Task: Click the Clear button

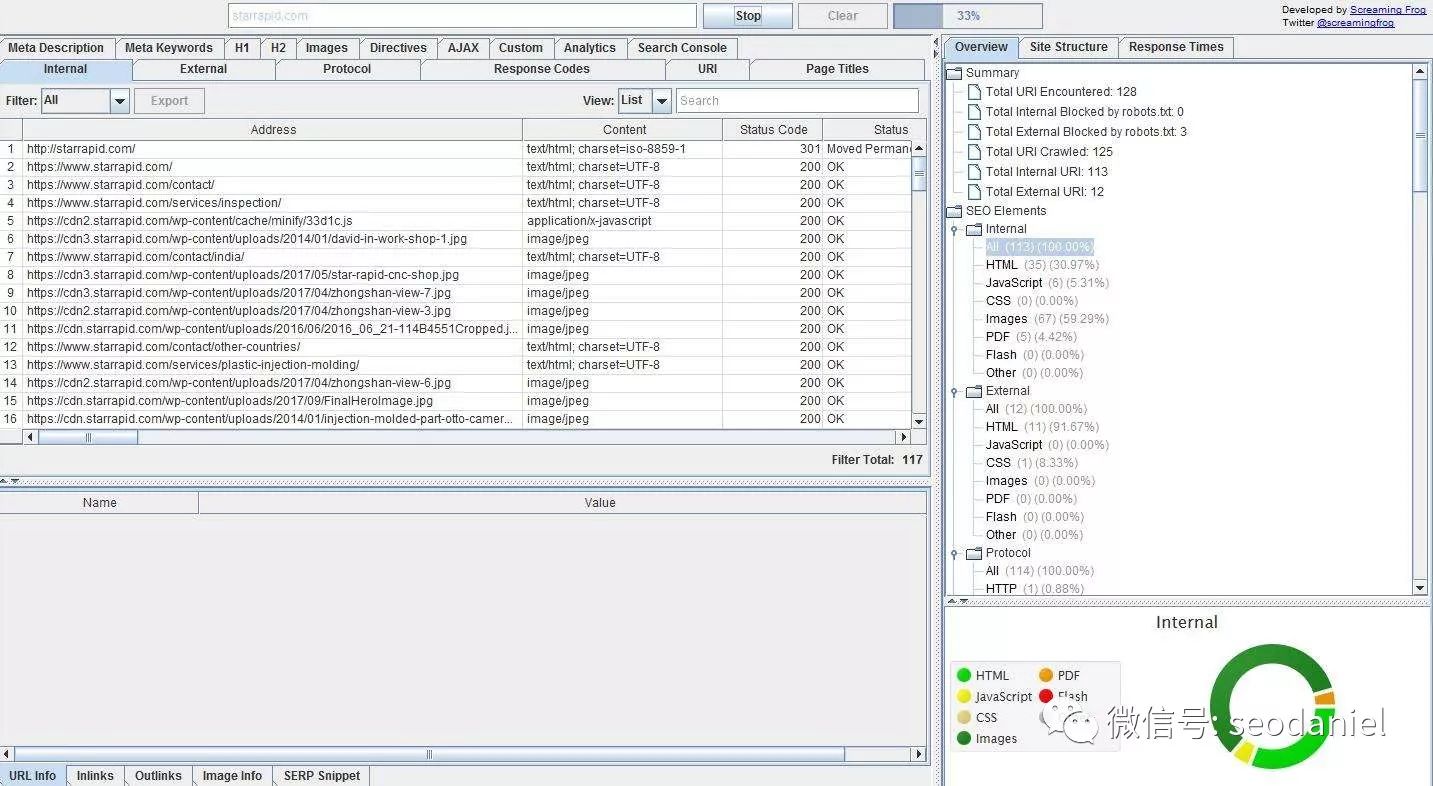Action: tap(842, 16)
